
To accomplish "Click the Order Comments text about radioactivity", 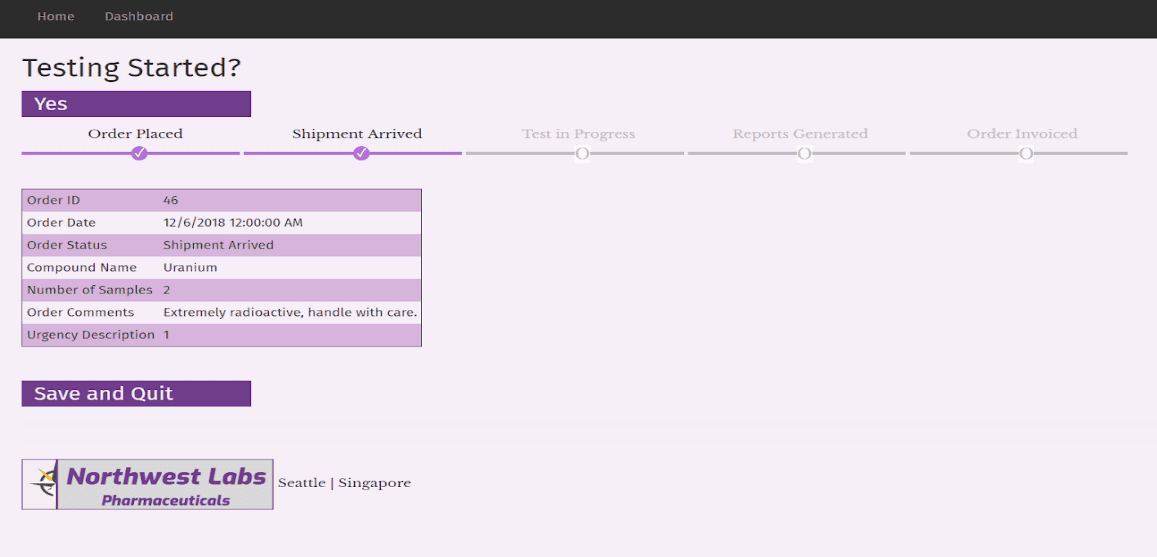I will pos(290,313).
